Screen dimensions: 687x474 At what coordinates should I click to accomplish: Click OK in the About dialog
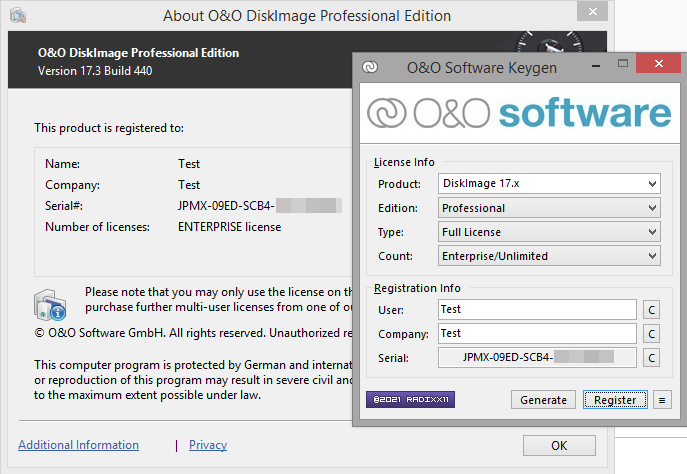559,446
